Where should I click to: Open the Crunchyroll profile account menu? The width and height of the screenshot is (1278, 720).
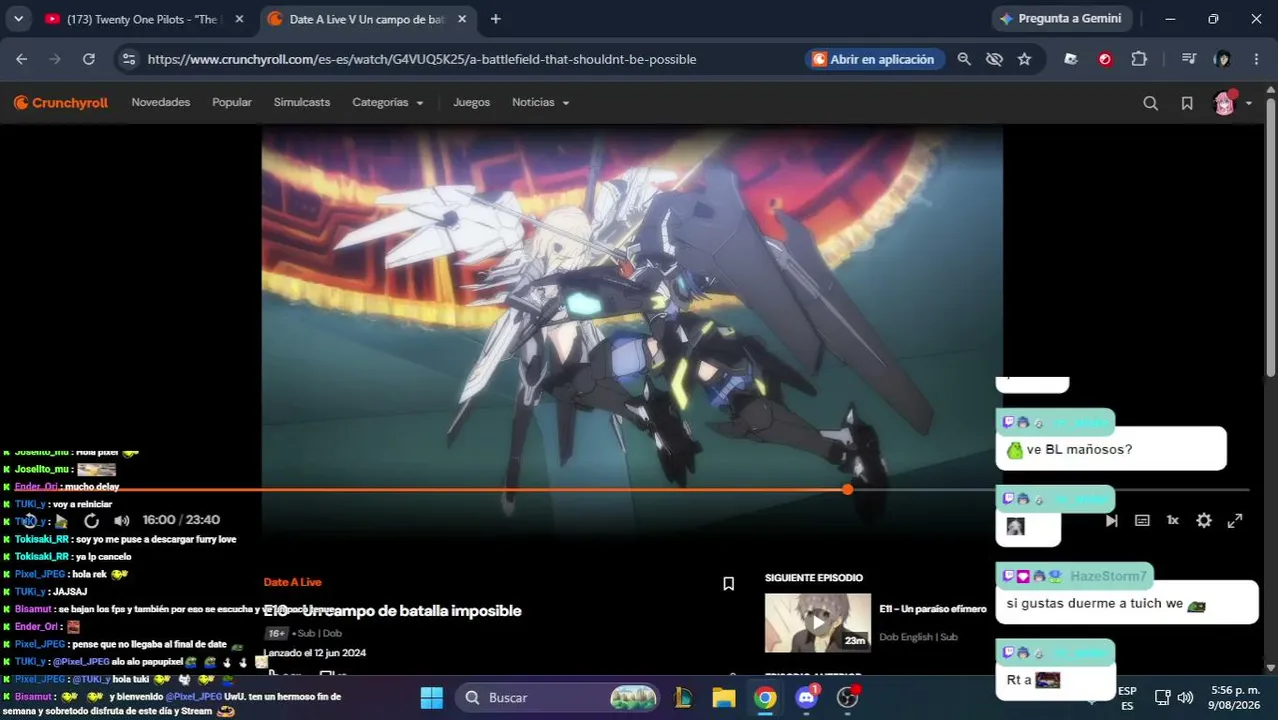(x=1232, y=103)
